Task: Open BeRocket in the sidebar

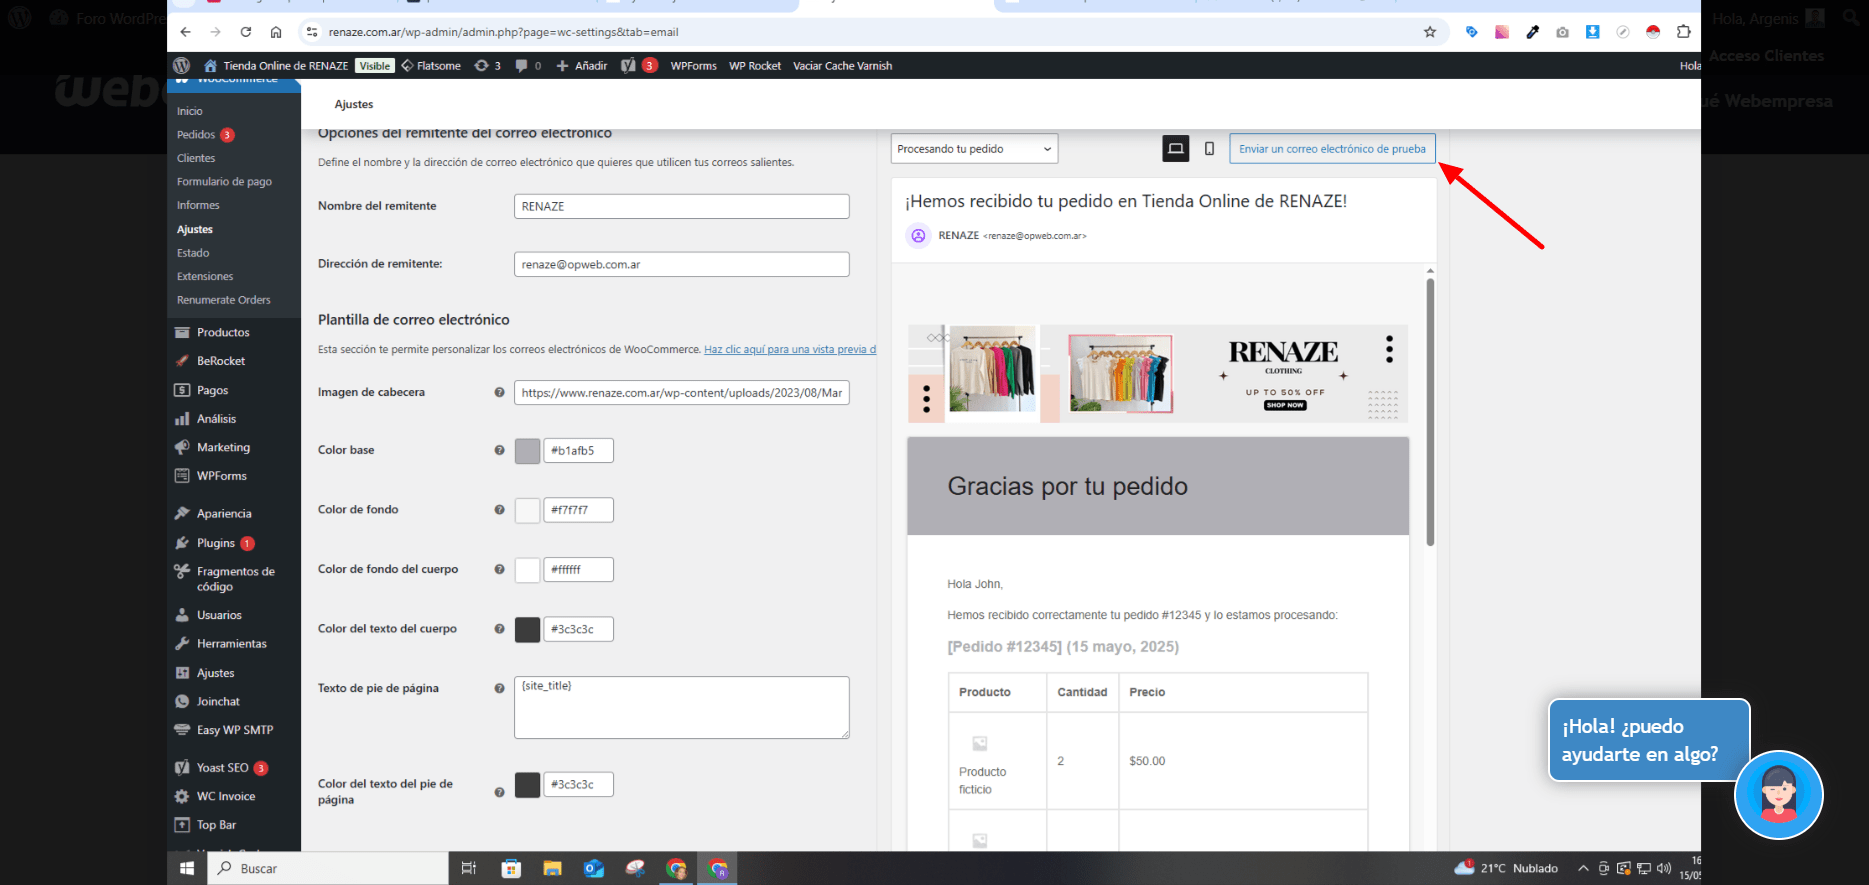Action: click(x=221, y=361)
